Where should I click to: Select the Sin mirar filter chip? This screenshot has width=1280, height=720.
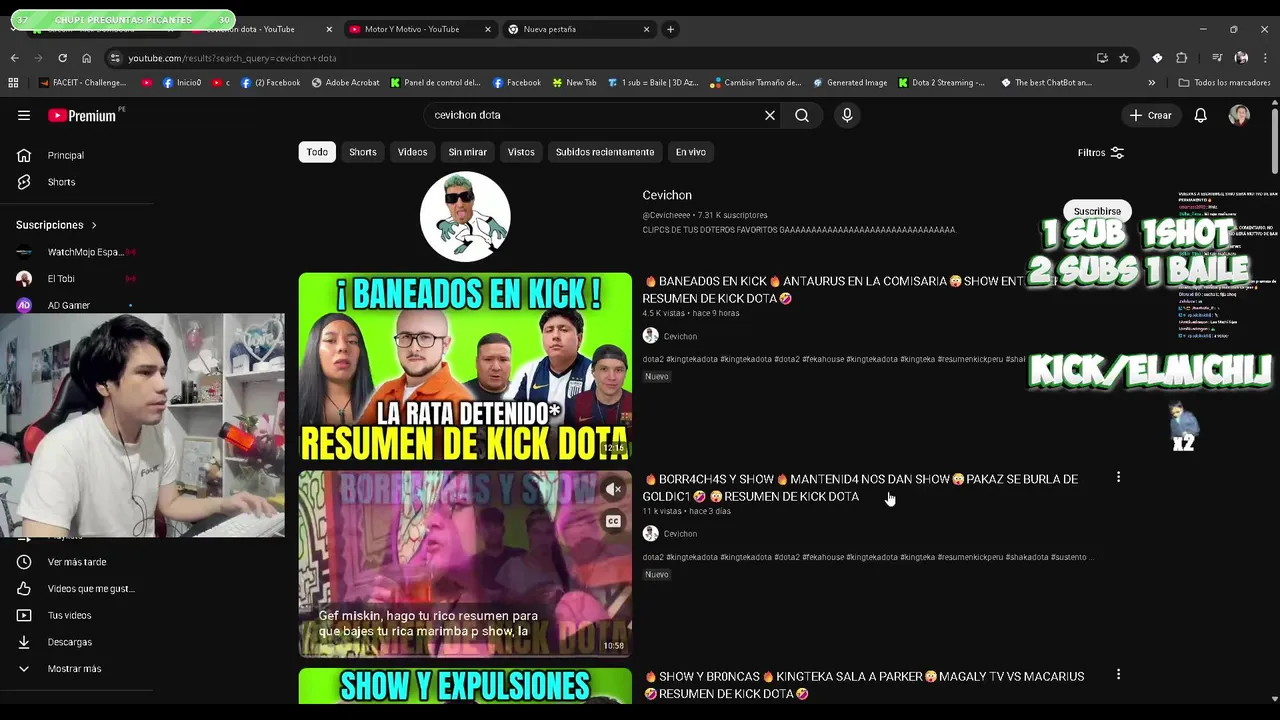pos(467,152)
